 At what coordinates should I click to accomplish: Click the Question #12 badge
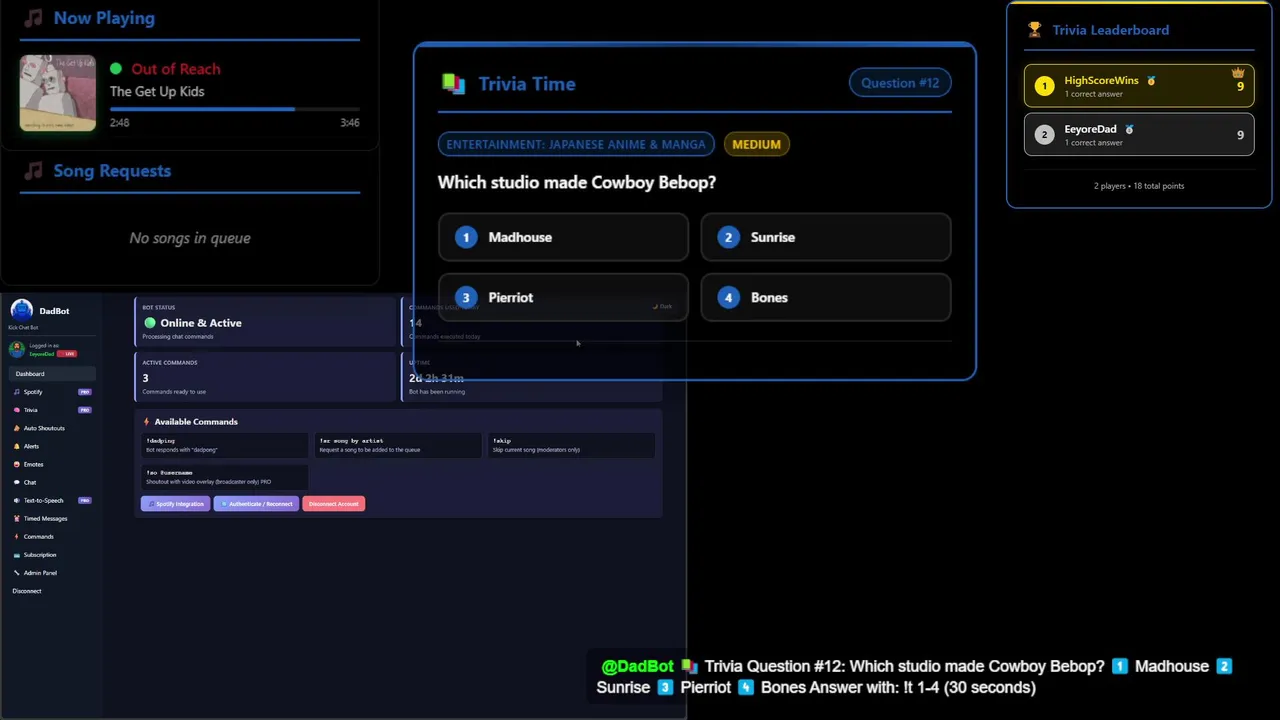[x=900, y=83]
